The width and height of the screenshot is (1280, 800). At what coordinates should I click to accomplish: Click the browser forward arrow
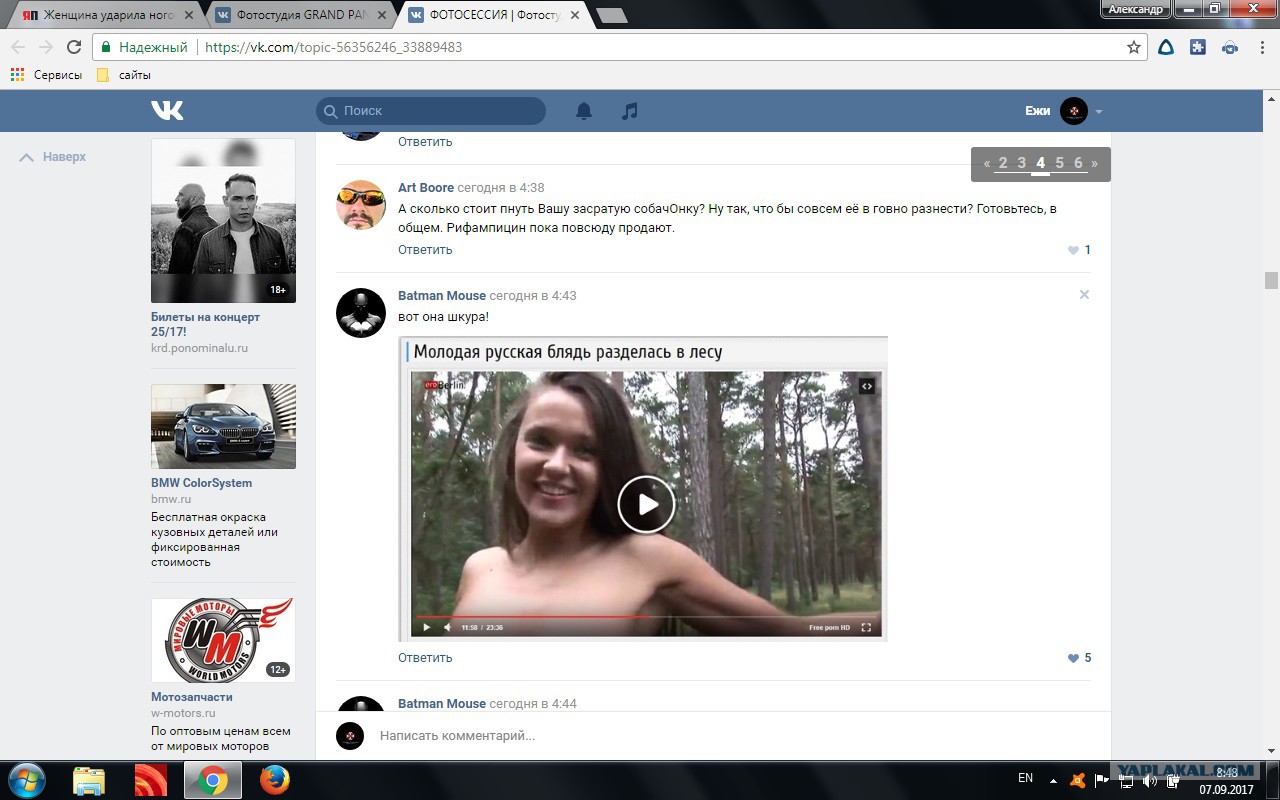[x=46, y=47]
